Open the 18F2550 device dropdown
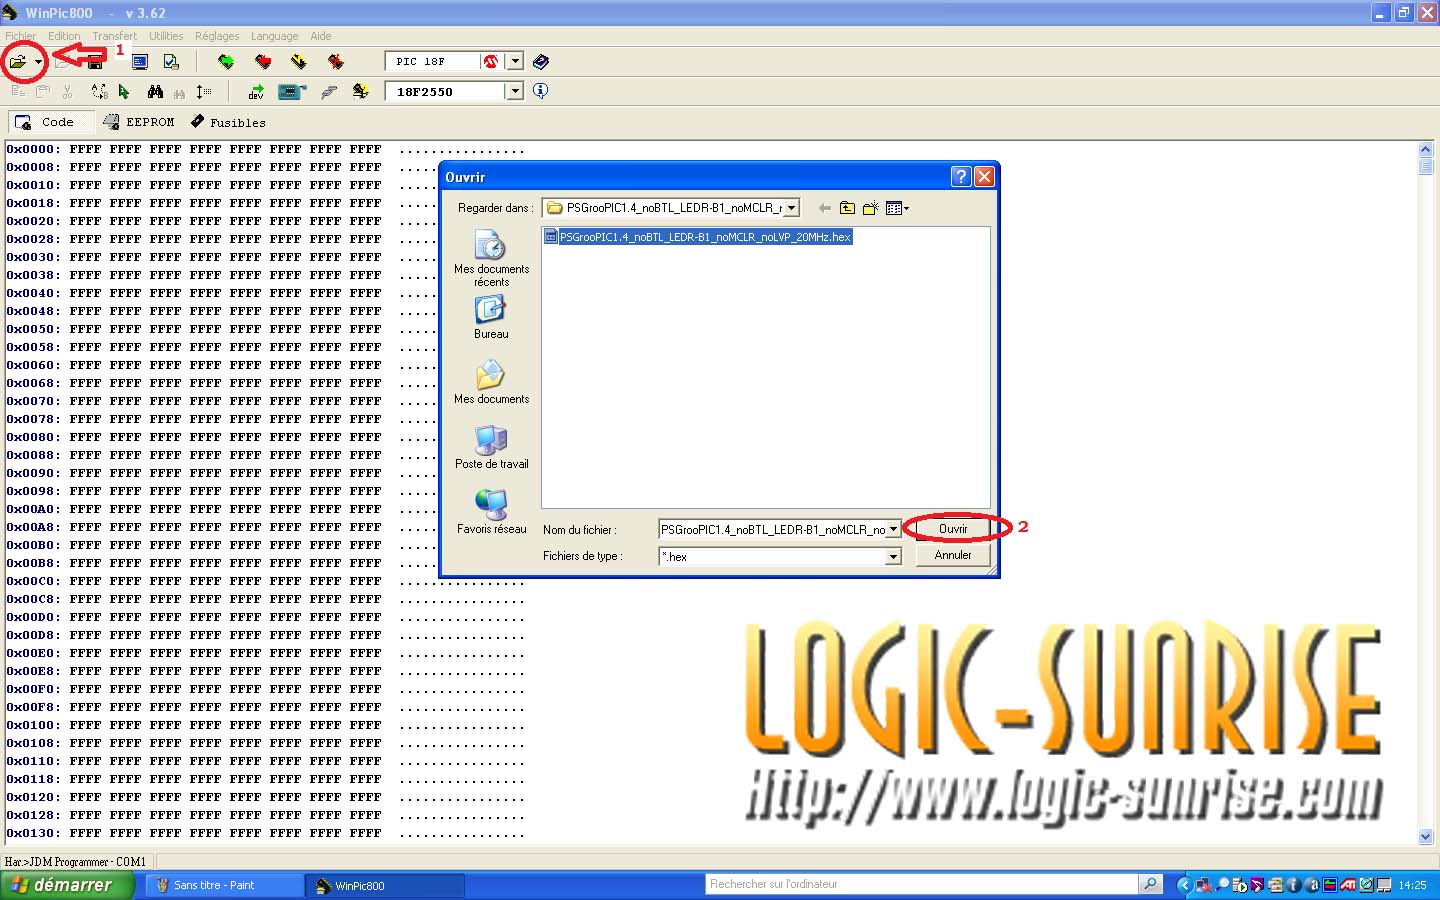The width and height of the screenshot is (1440, 900). tap(515, 91)
